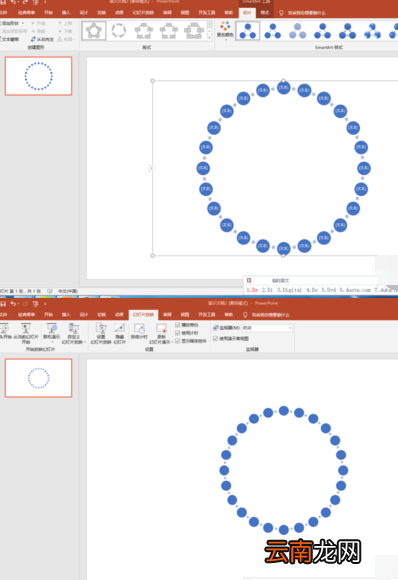Open 动画 tab in upper window
Viewport: 398px width, 580px height.
tap(119, 13)
